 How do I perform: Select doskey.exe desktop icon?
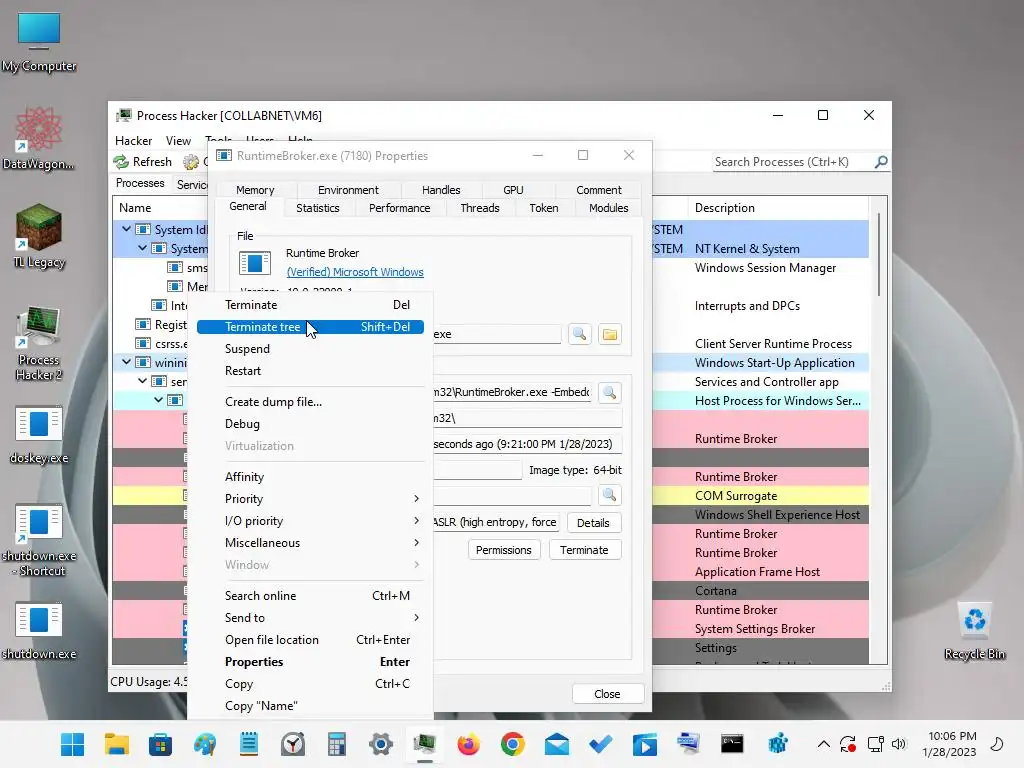click(39, 434)
